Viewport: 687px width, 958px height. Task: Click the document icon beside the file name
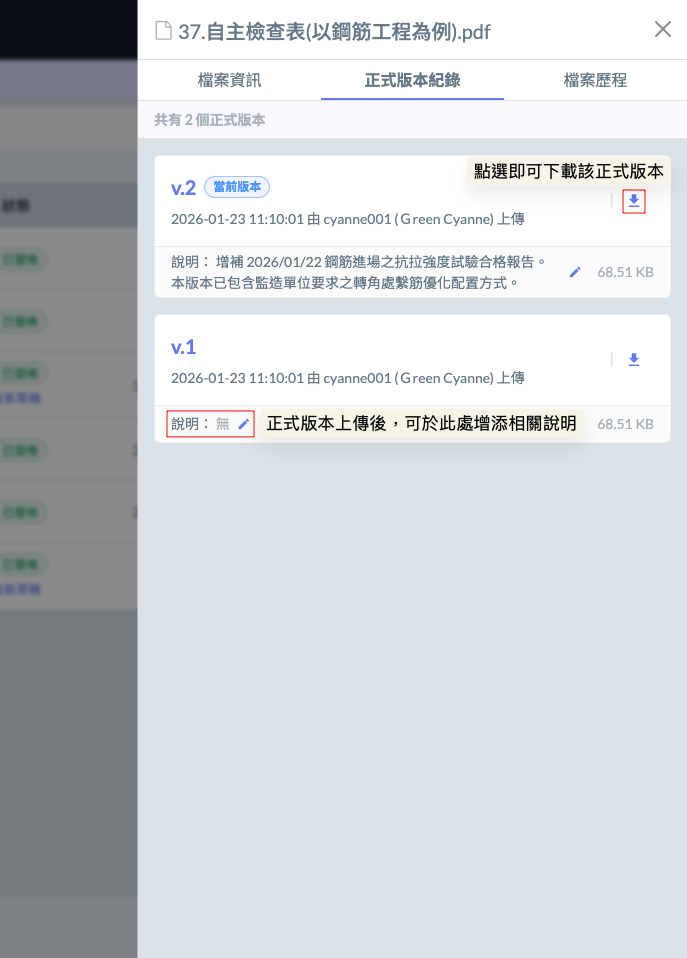tap(163, 31)
